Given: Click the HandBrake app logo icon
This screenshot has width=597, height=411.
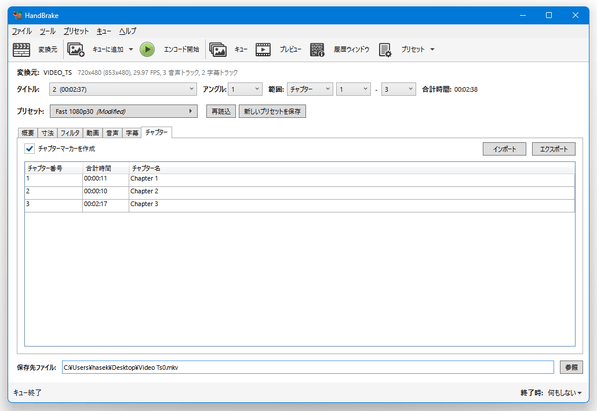Looking at the screenshot, I should click(x=17, y=15).
